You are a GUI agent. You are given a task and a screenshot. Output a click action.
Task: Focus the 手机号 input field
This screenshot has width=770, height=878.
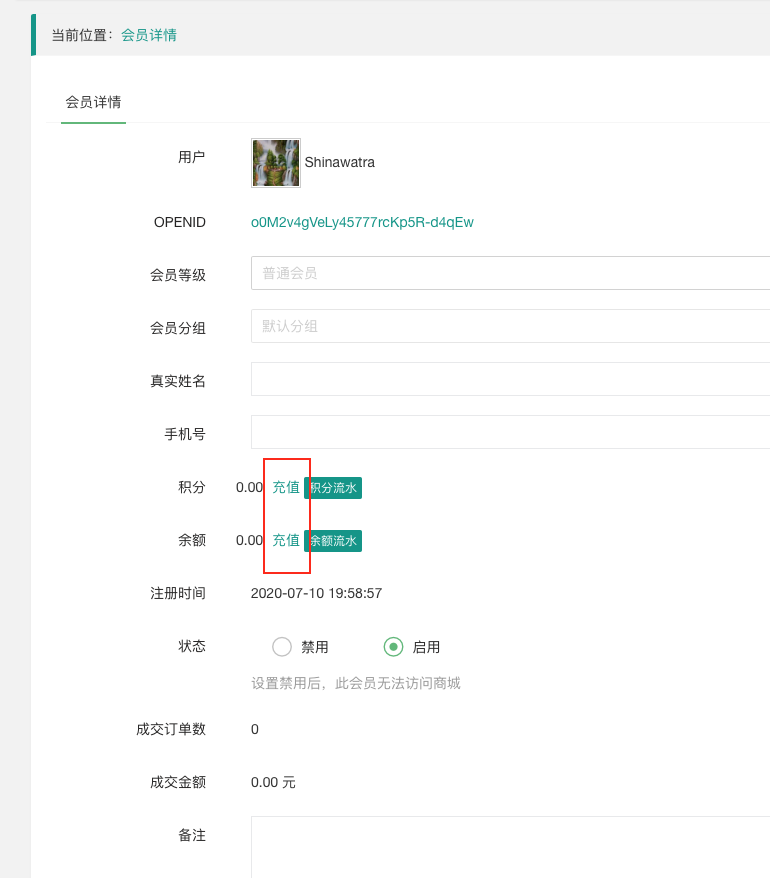pyautogui.click(x=511, y=432)
